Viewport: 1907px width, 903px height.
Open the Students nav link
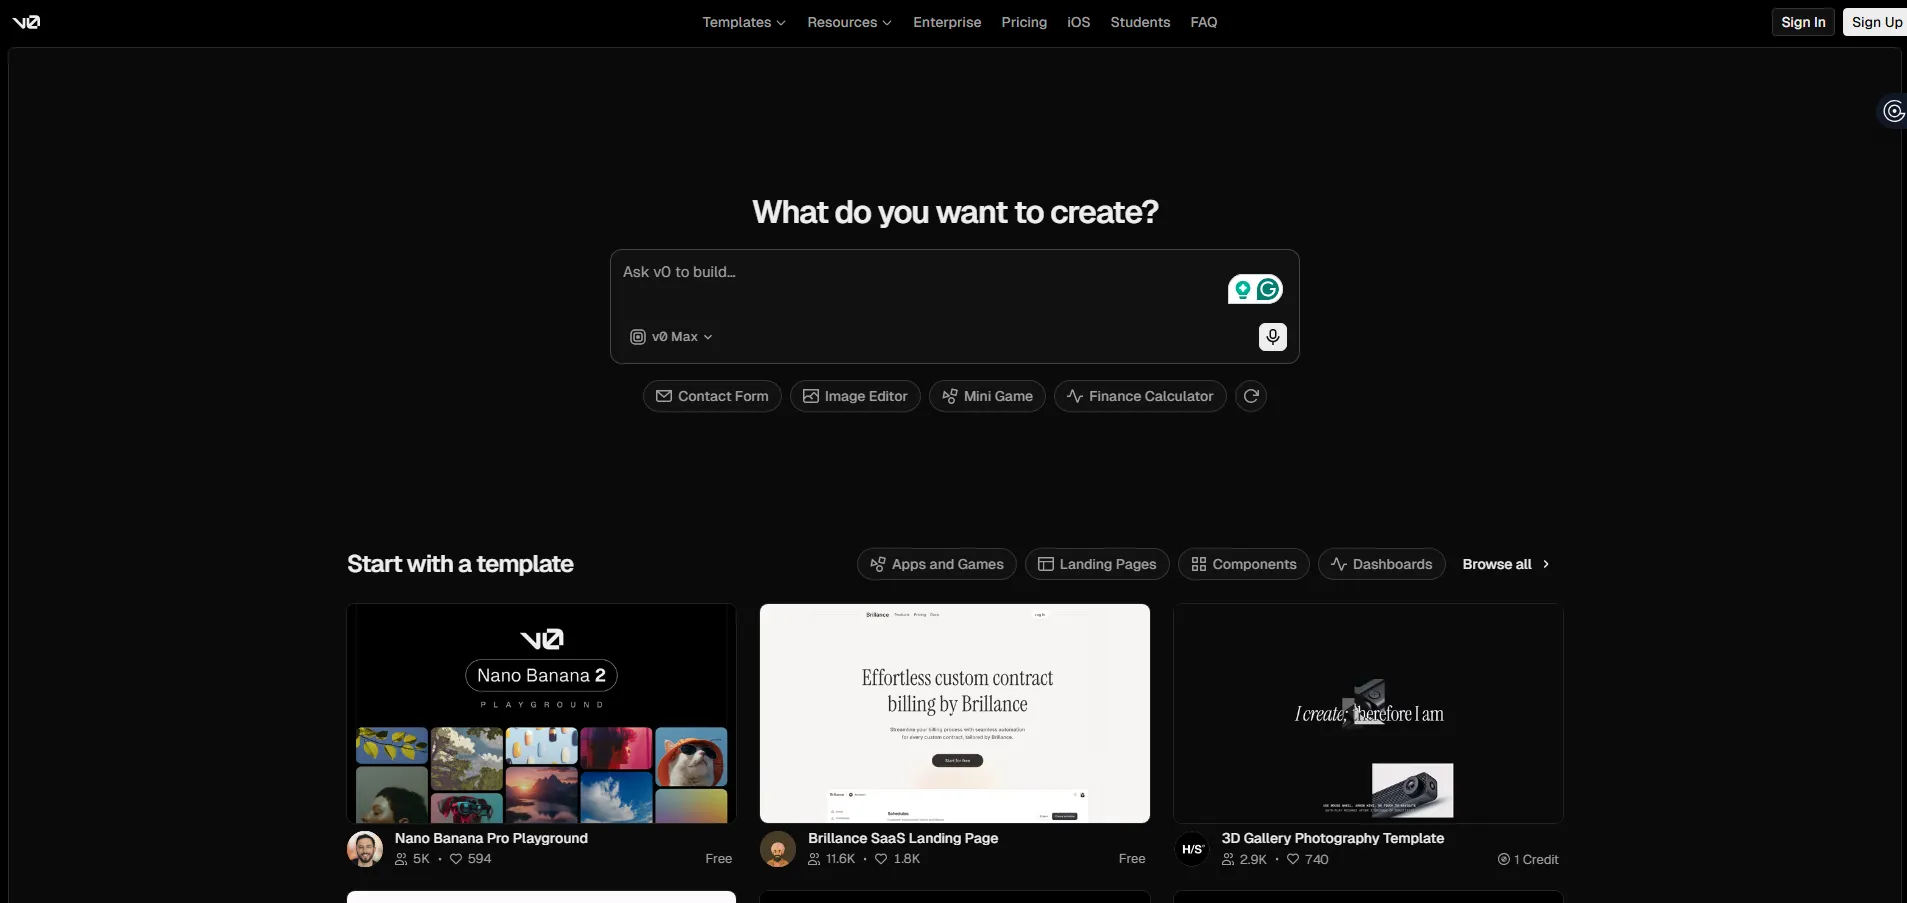[x=1140, y=22]
